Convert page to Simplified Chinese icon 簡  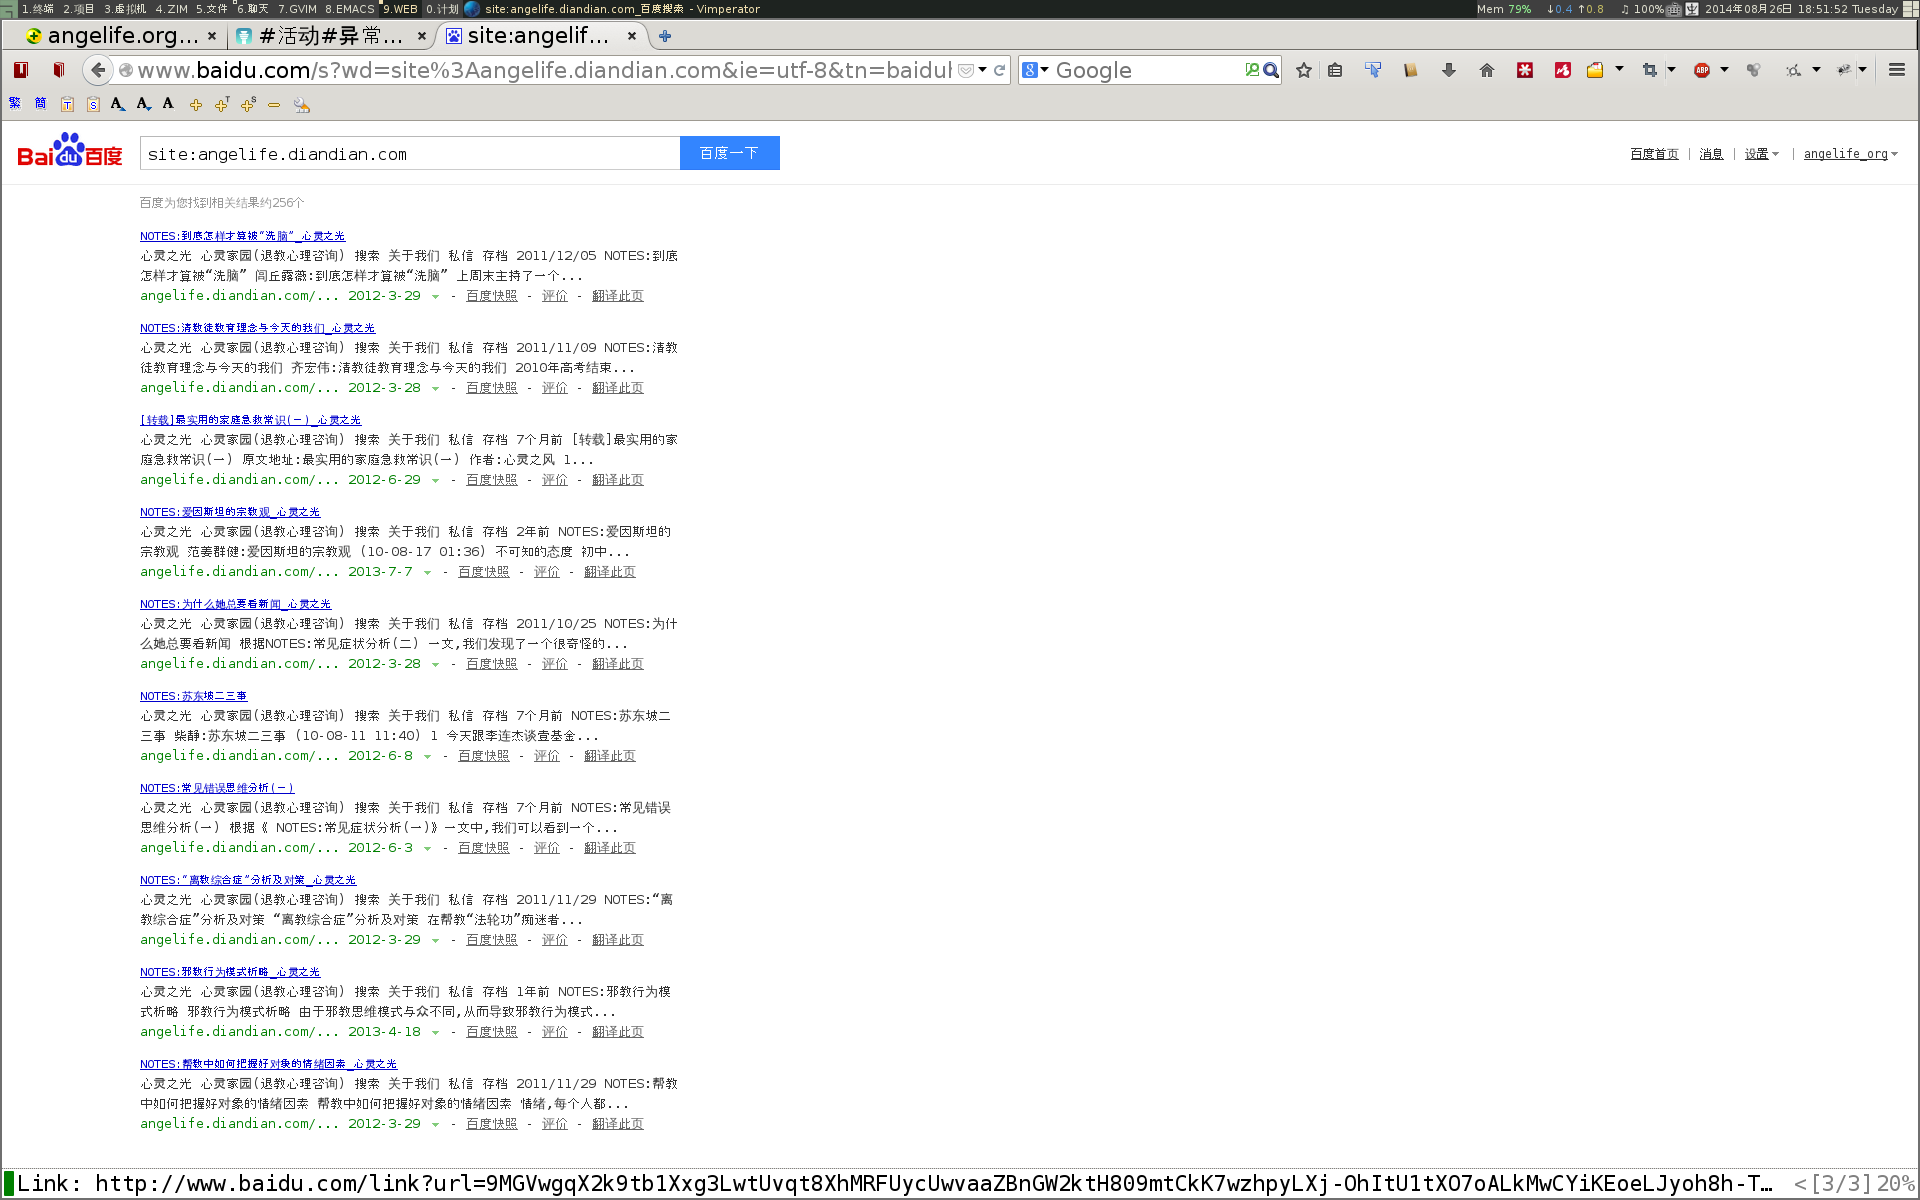(40, 103)
